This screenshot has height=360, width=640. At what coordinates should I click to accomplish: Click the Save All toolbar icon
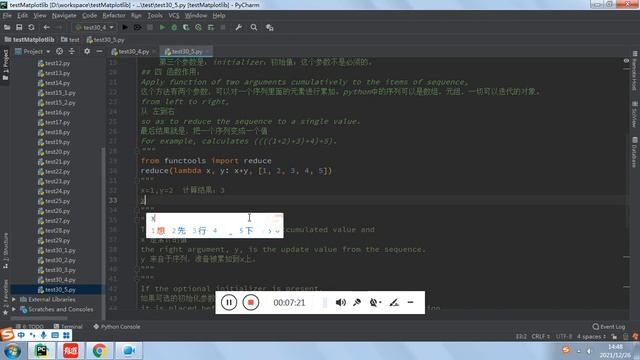[19, 27]
